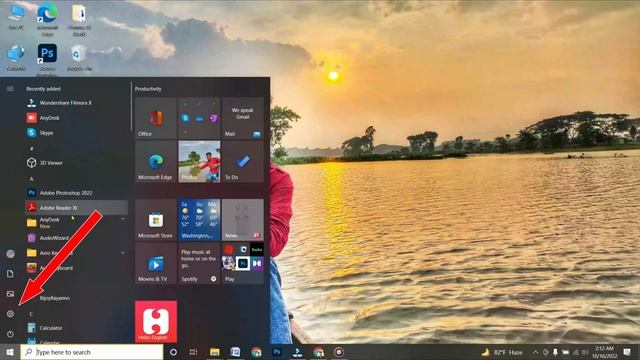Expand the Avro Keyboard folder chevron

122,253
